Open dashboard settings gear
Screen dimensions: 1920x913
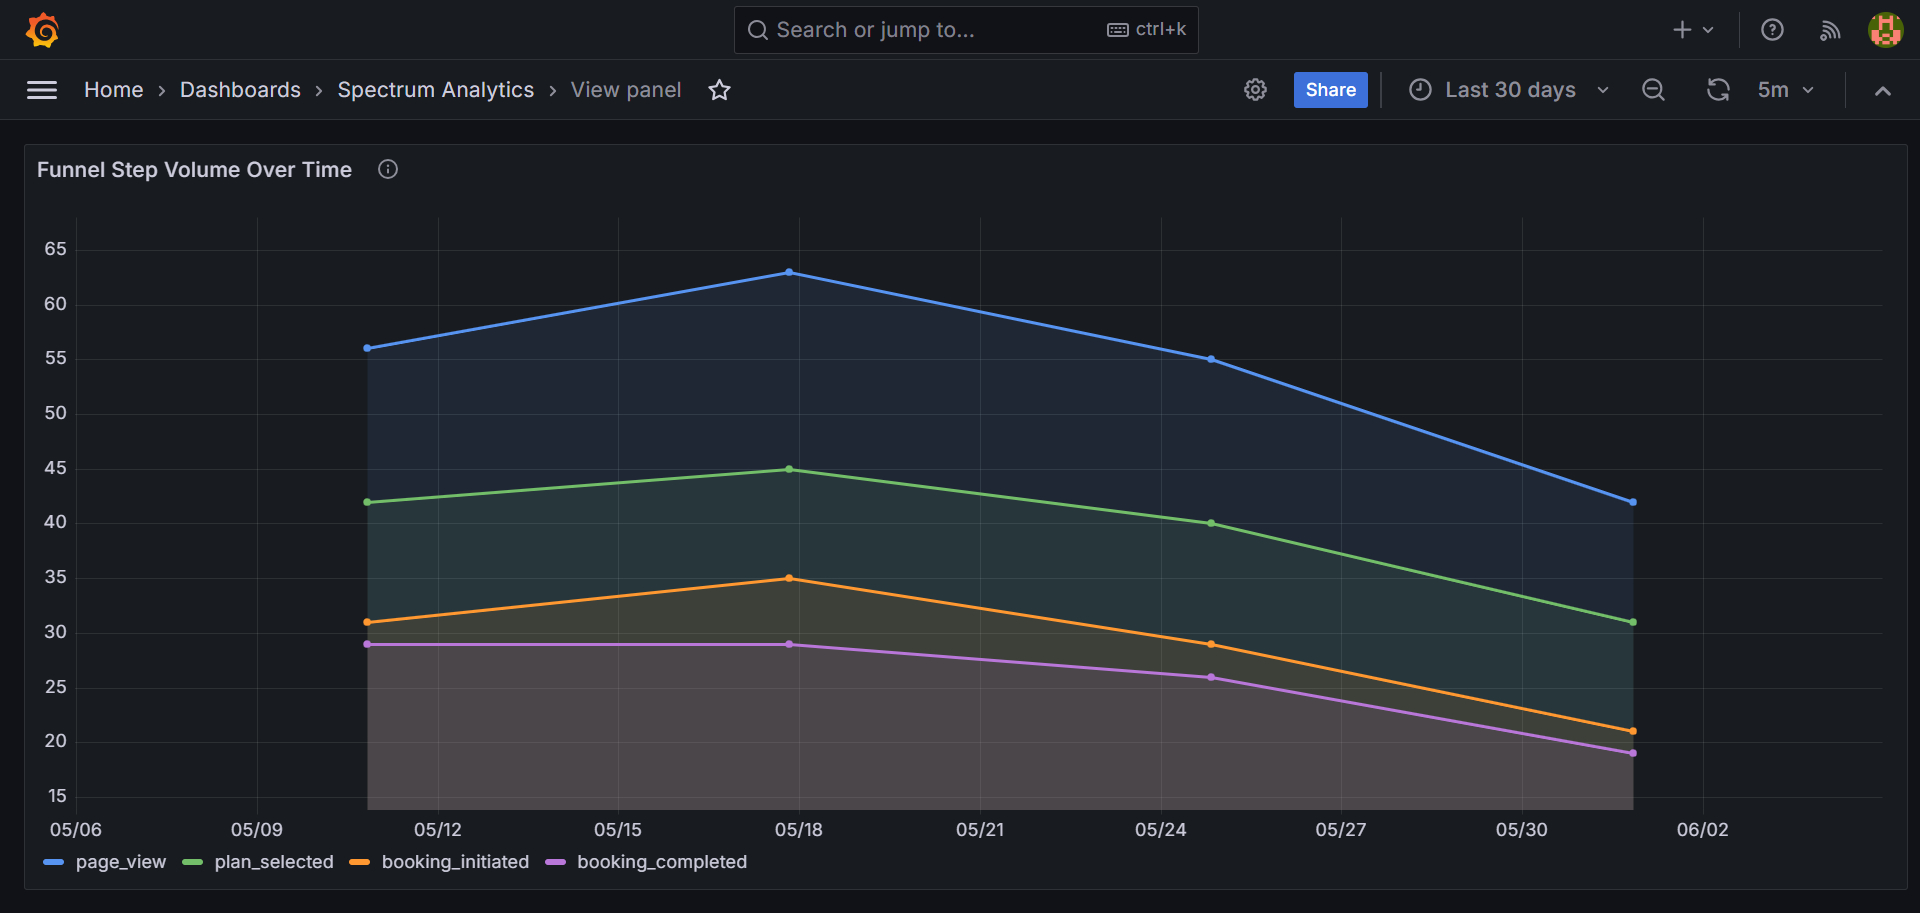coord(1255,90)
